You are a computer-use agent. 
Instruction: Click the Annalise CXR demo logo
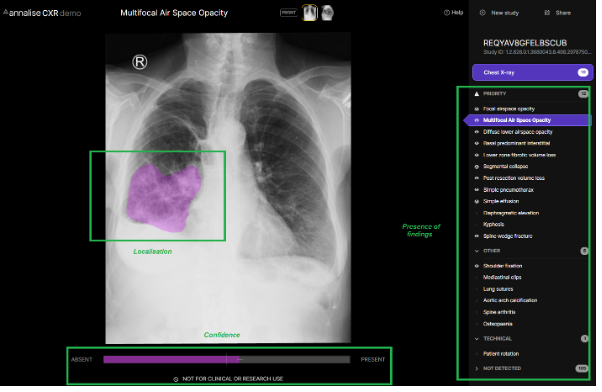click(x=42, y=13)
